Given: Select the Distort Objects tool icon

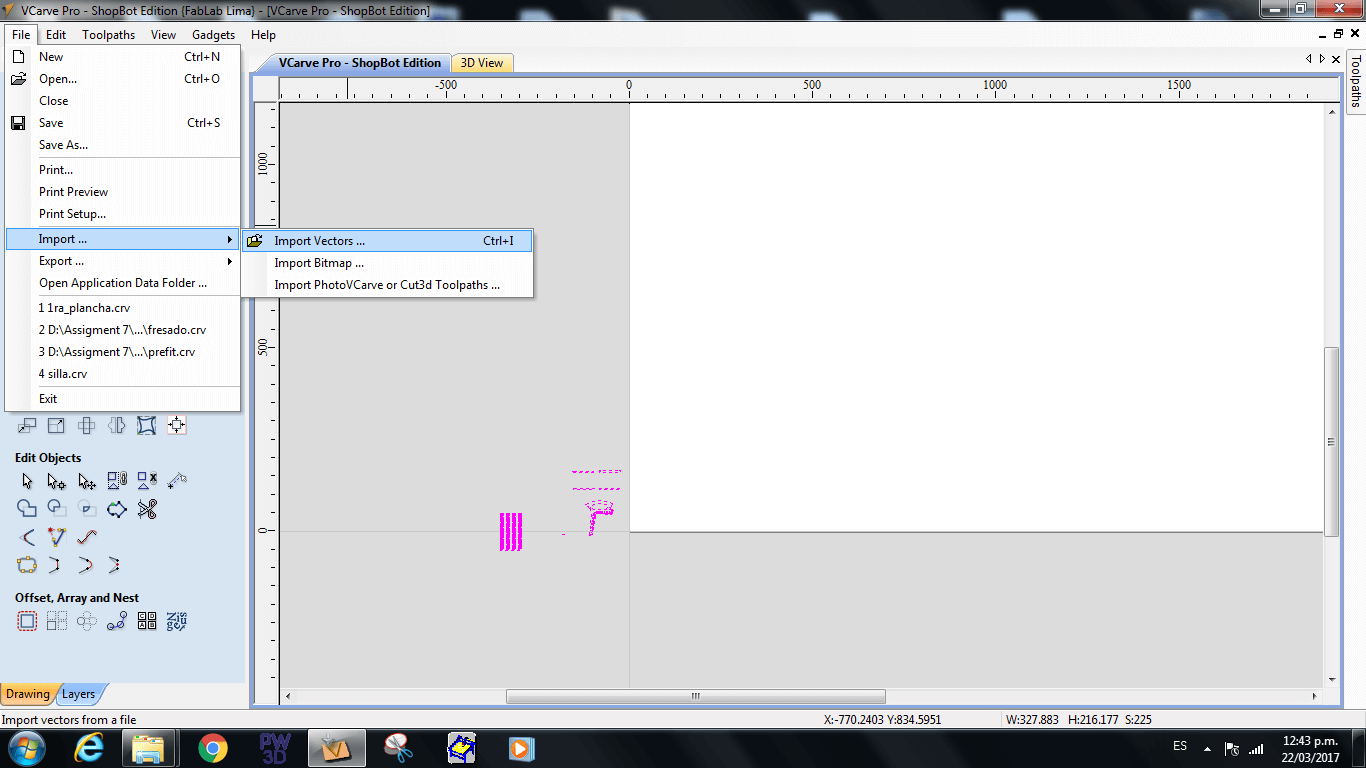Looking at the screenshot, I should pyautogui.click(x=147, y=426).
